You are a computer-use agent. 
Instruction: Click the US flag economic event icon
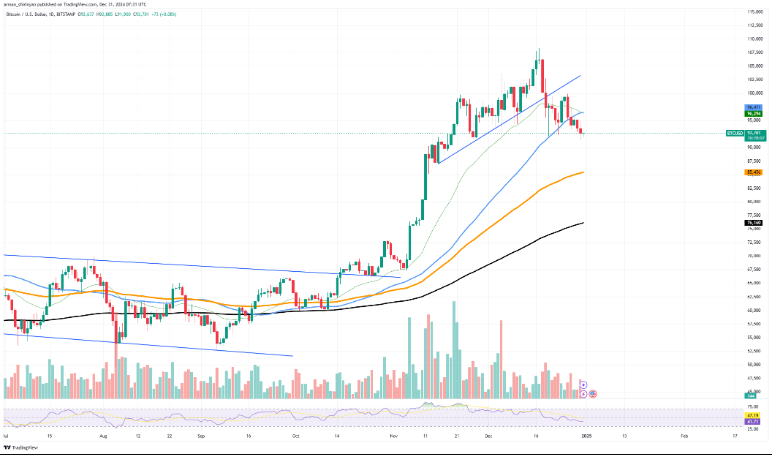[x=593, y=394]
